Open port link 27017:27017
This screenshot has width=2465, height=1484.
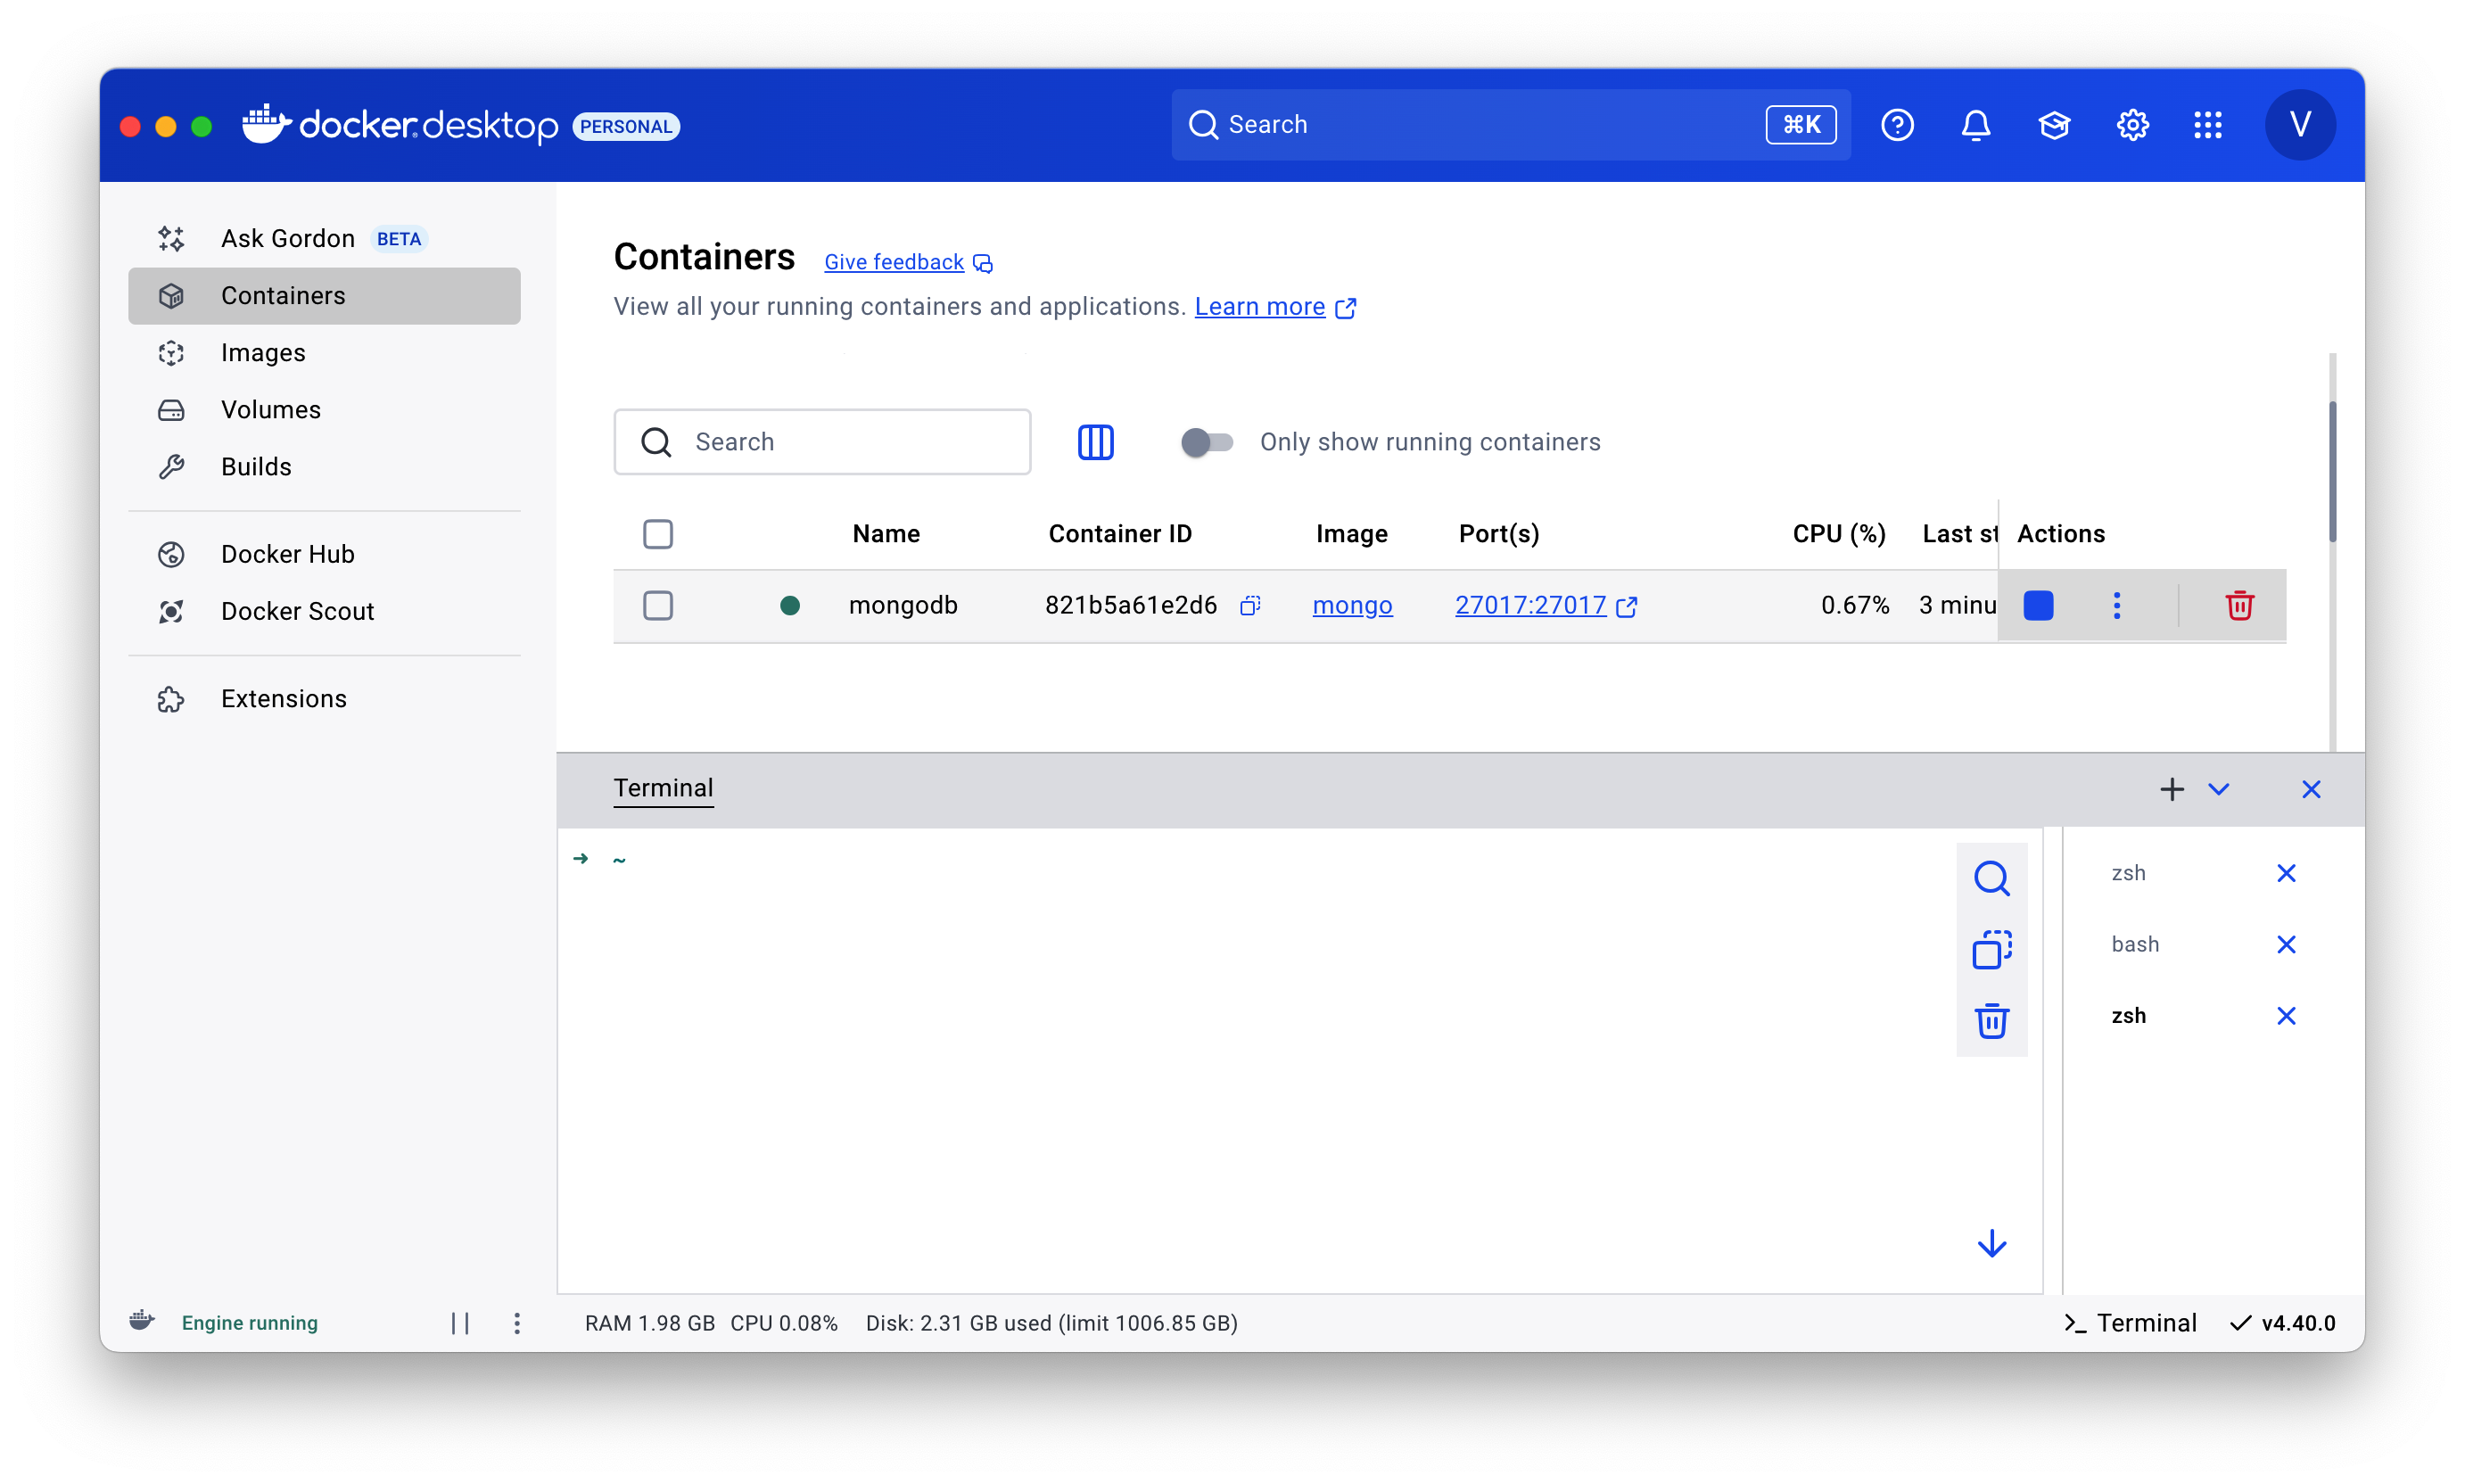(1529, 605)
